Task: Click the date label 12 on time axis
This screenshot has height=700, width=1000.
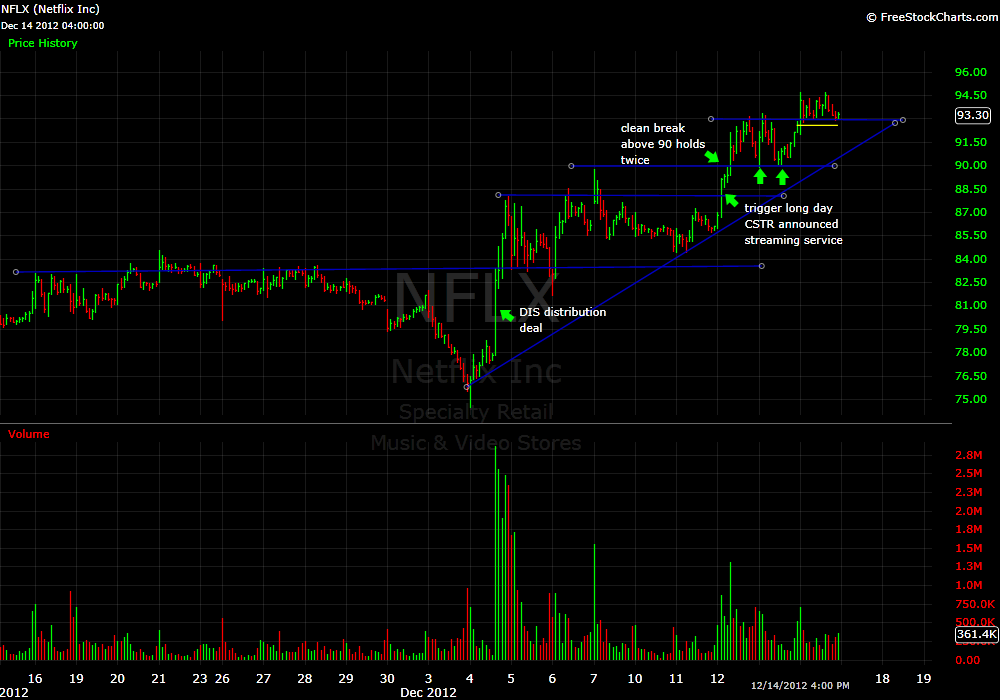Action: point(717,678)
